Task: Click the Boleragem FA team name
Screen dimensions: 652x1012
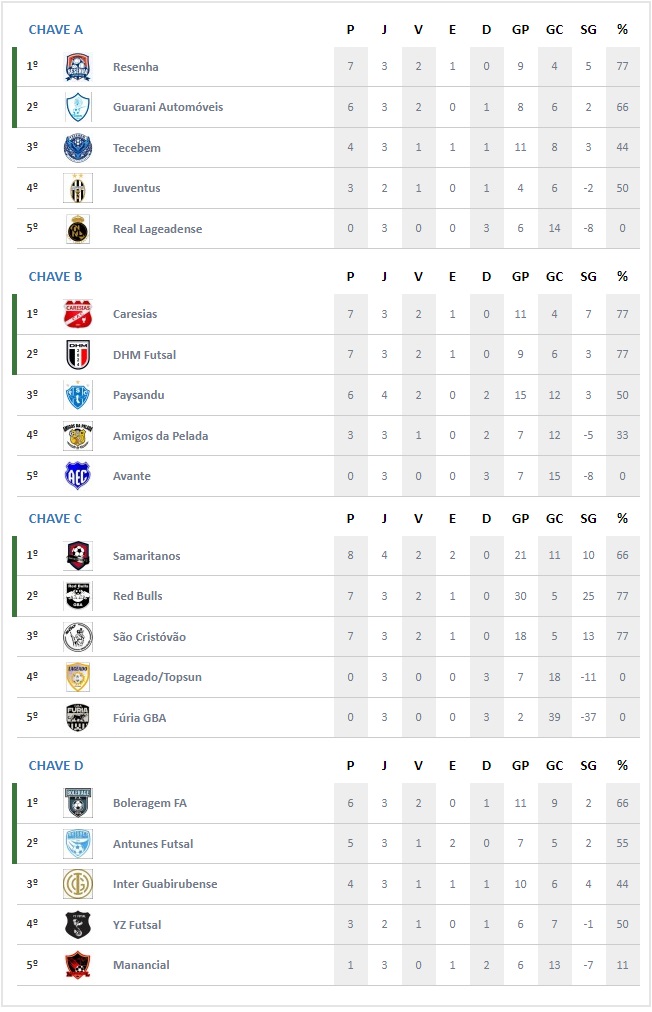Action: tap(150, 803)
